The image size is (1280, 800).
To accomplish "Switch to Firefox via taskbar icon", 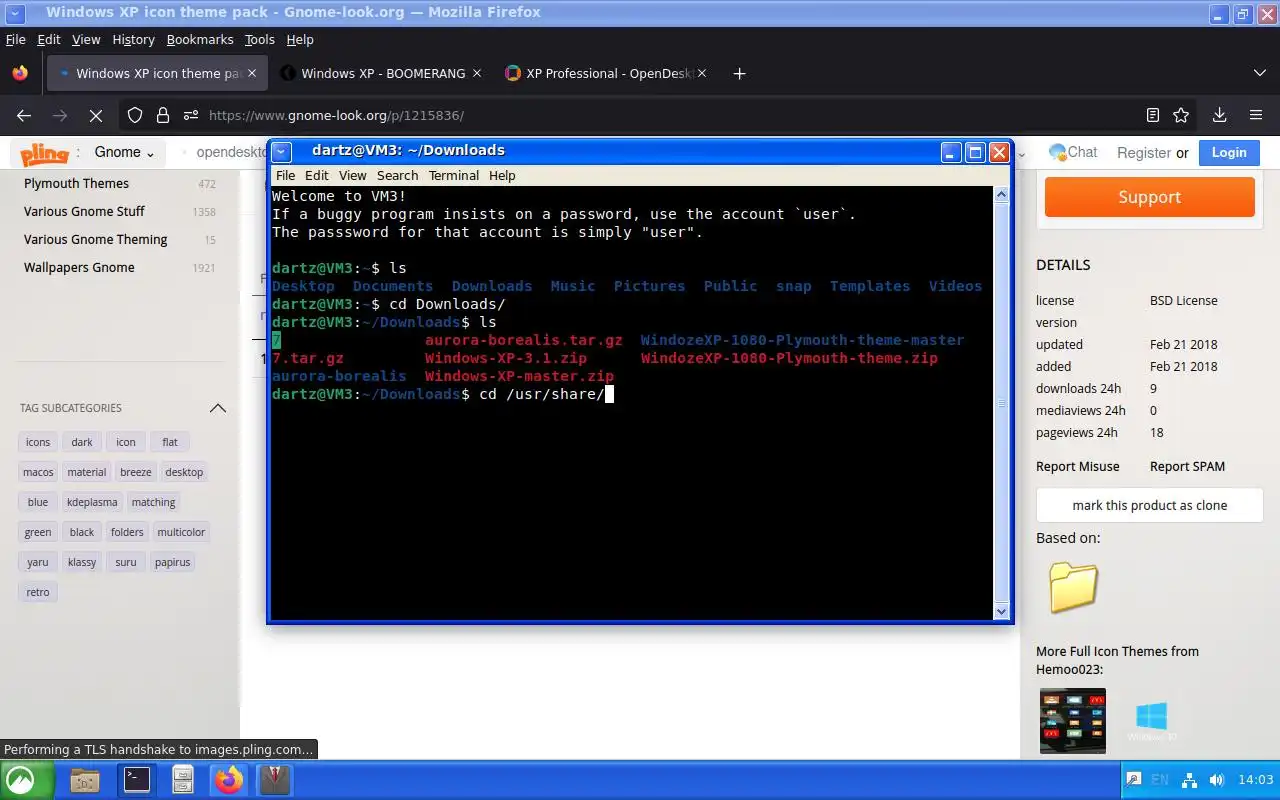I will (230, 780).
